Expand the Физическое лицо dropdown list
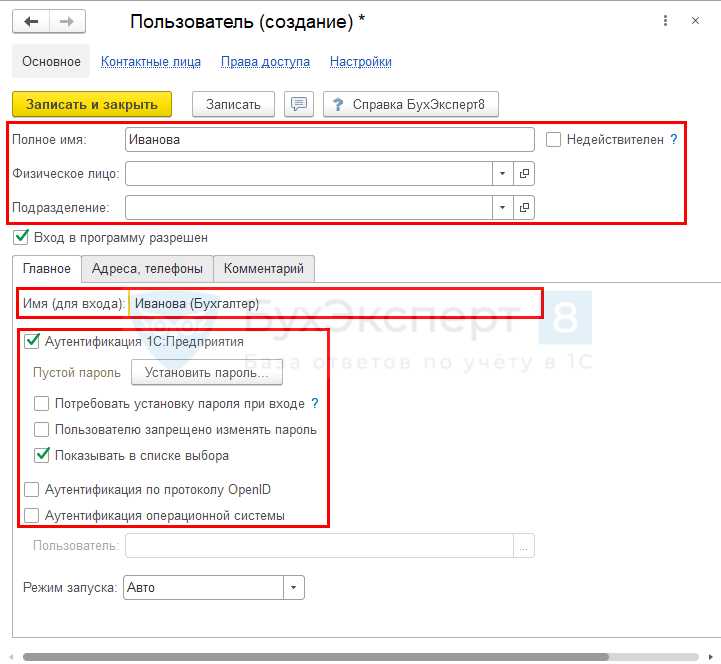Viewport: 721px width, 664px height. [503, 173]
